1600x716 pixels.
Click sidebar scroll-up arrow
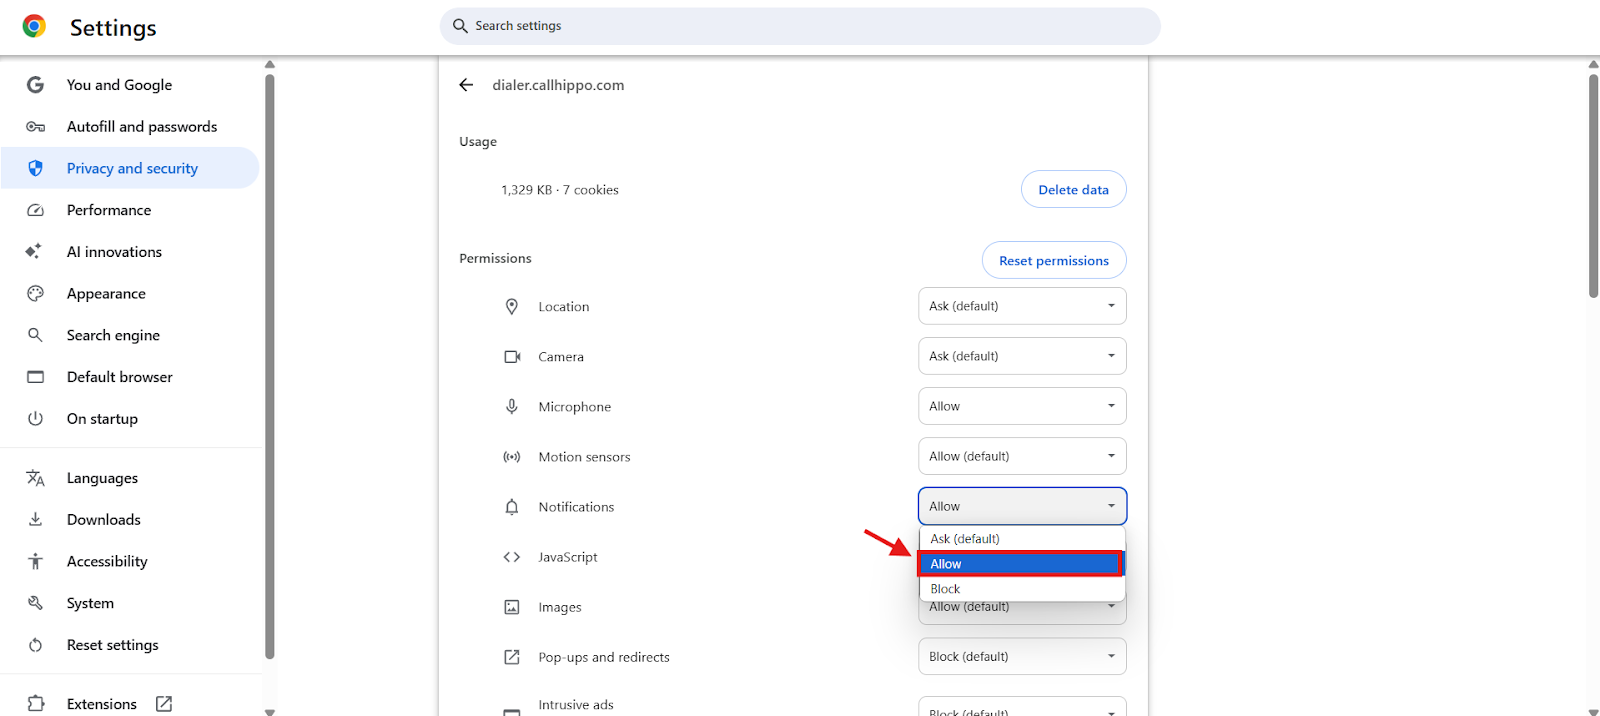coord(269,64)
